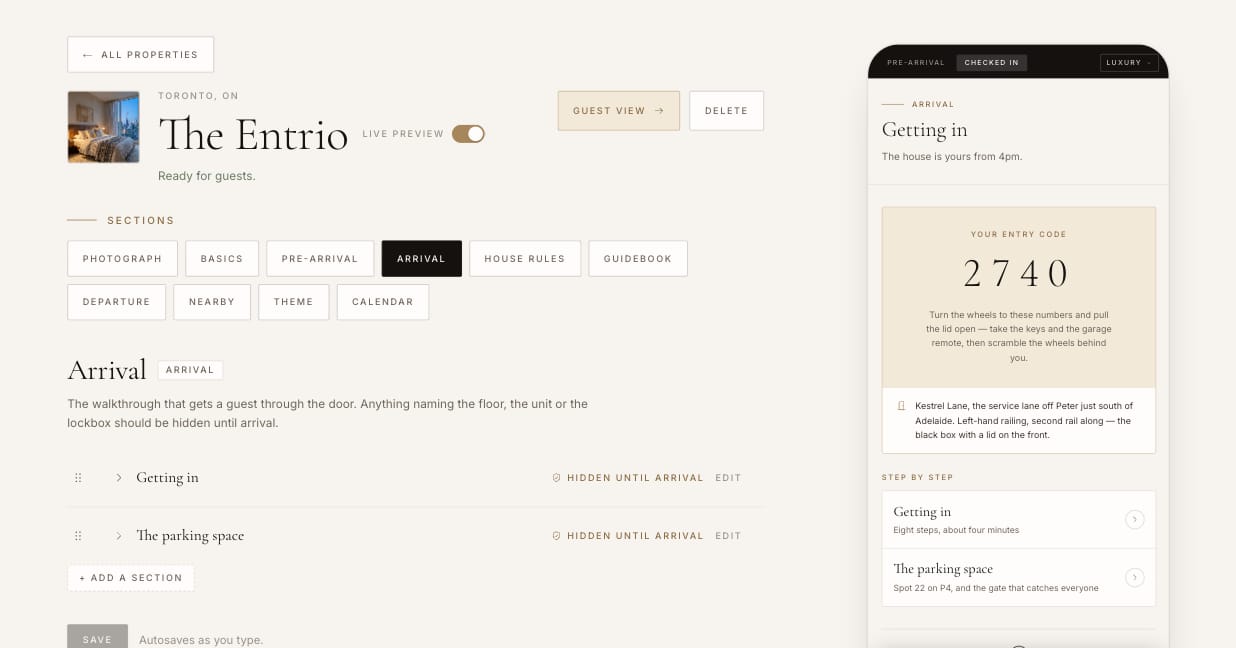Click drag handle beside The parking space row

pos(78,536)
